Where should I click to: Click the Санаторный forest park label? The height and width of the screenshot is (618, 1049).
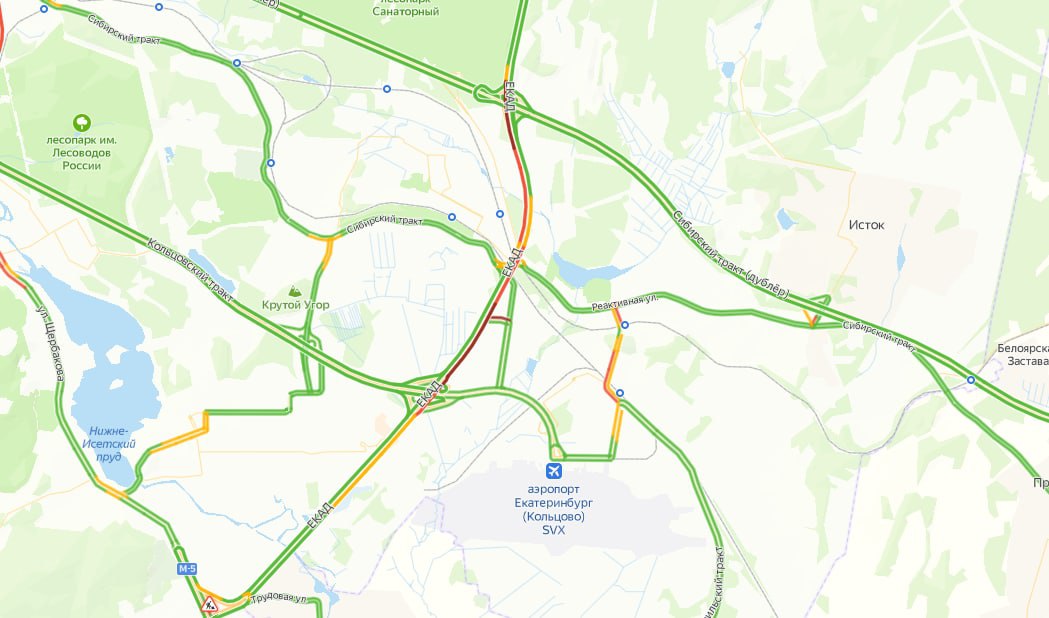point(405,7)
